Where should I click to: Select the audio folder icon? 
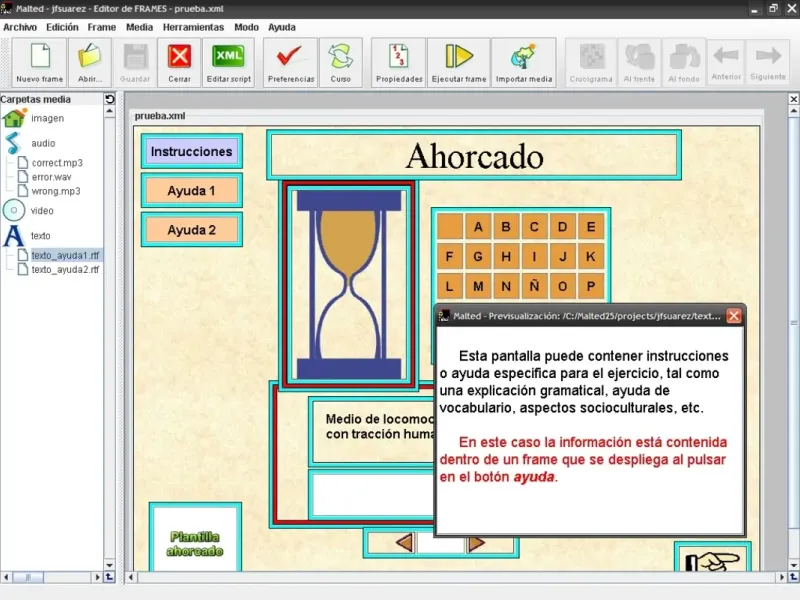point(14,143)
